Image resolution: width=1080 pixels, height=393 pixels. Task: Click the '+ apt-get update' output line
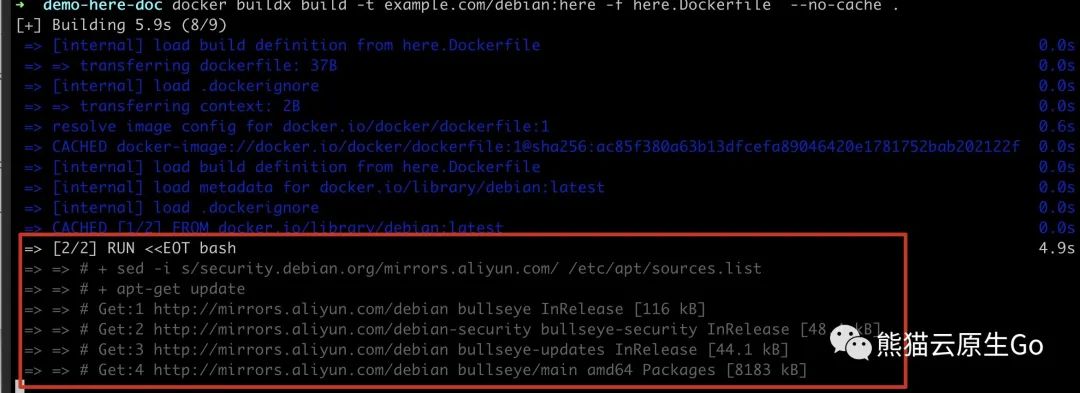point(134,288)
